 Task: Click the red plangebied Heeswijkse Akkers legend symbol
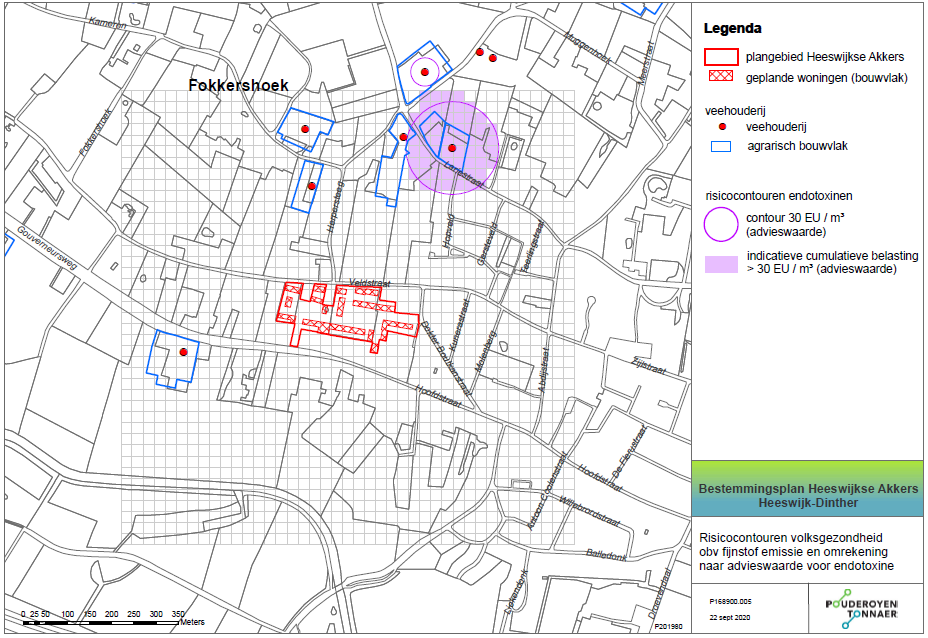[721, 57]
